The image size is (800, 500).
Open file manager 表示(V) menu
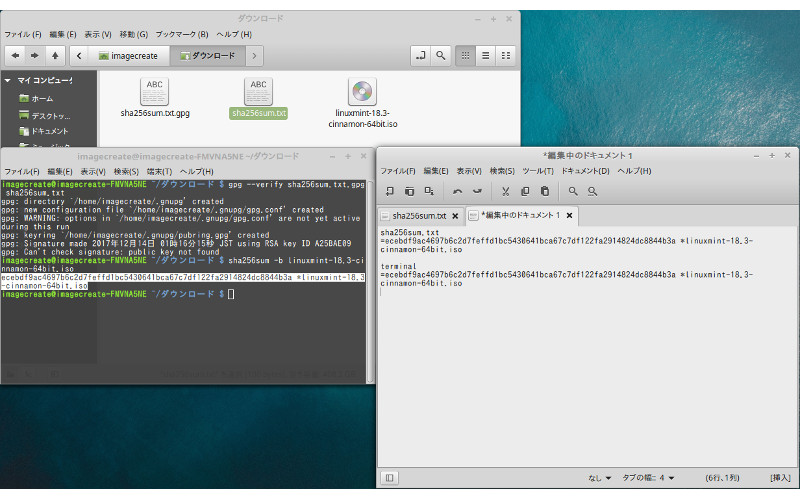tap(97, 34)
